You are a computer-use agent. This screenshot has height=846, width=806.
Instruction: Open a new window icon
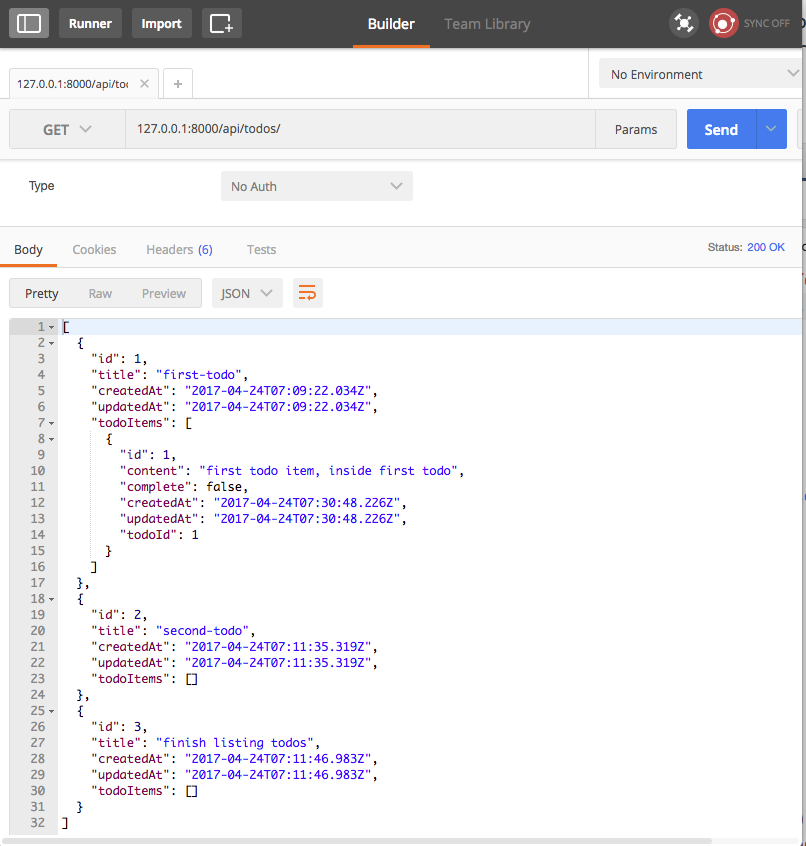(222, 23)
